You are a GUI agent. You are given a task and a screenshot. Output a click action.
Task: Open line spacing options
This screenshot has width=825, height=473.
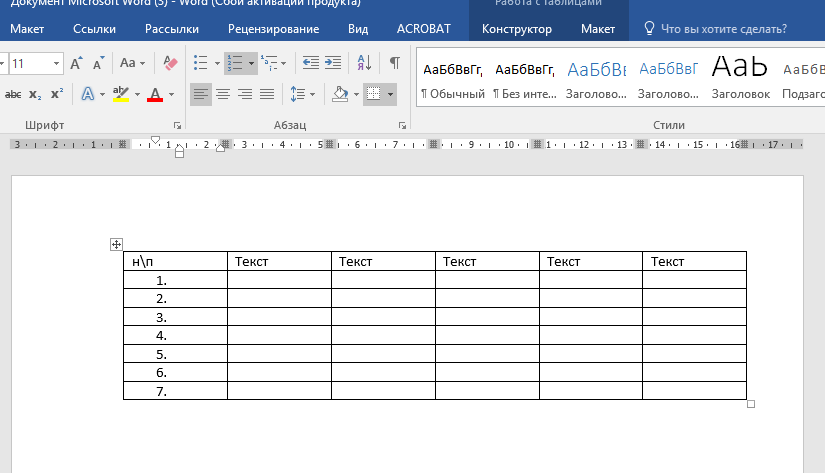pos(298,95)
